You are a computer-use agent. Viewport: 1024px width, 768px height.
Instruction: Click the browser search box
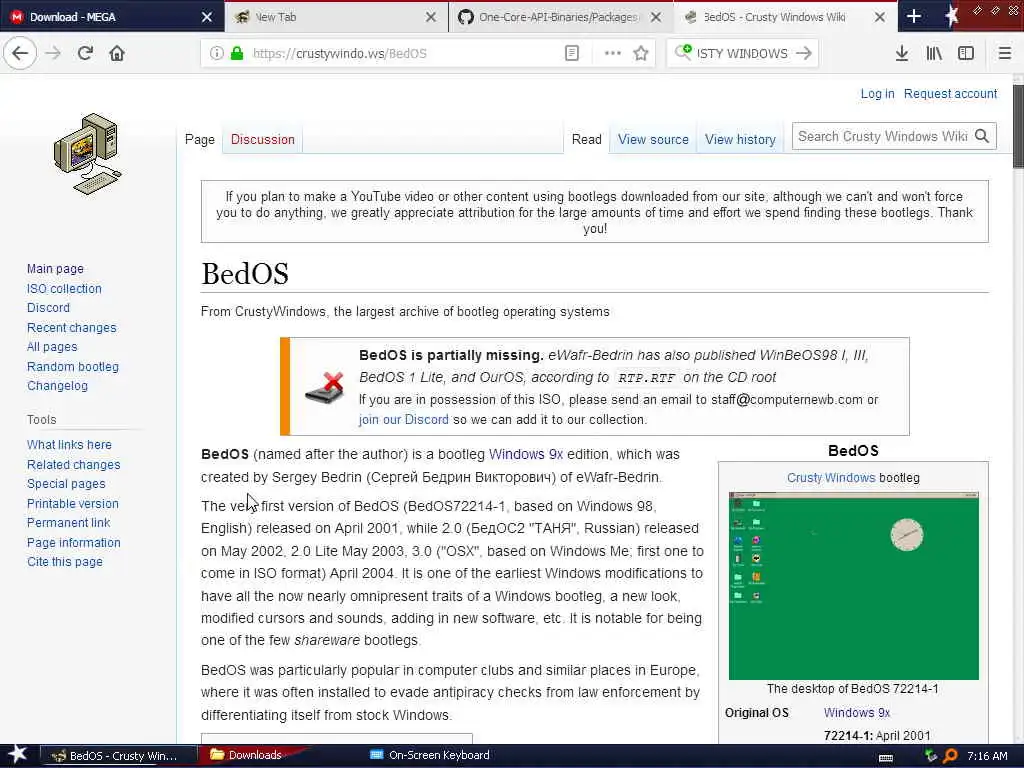point(742,53)
